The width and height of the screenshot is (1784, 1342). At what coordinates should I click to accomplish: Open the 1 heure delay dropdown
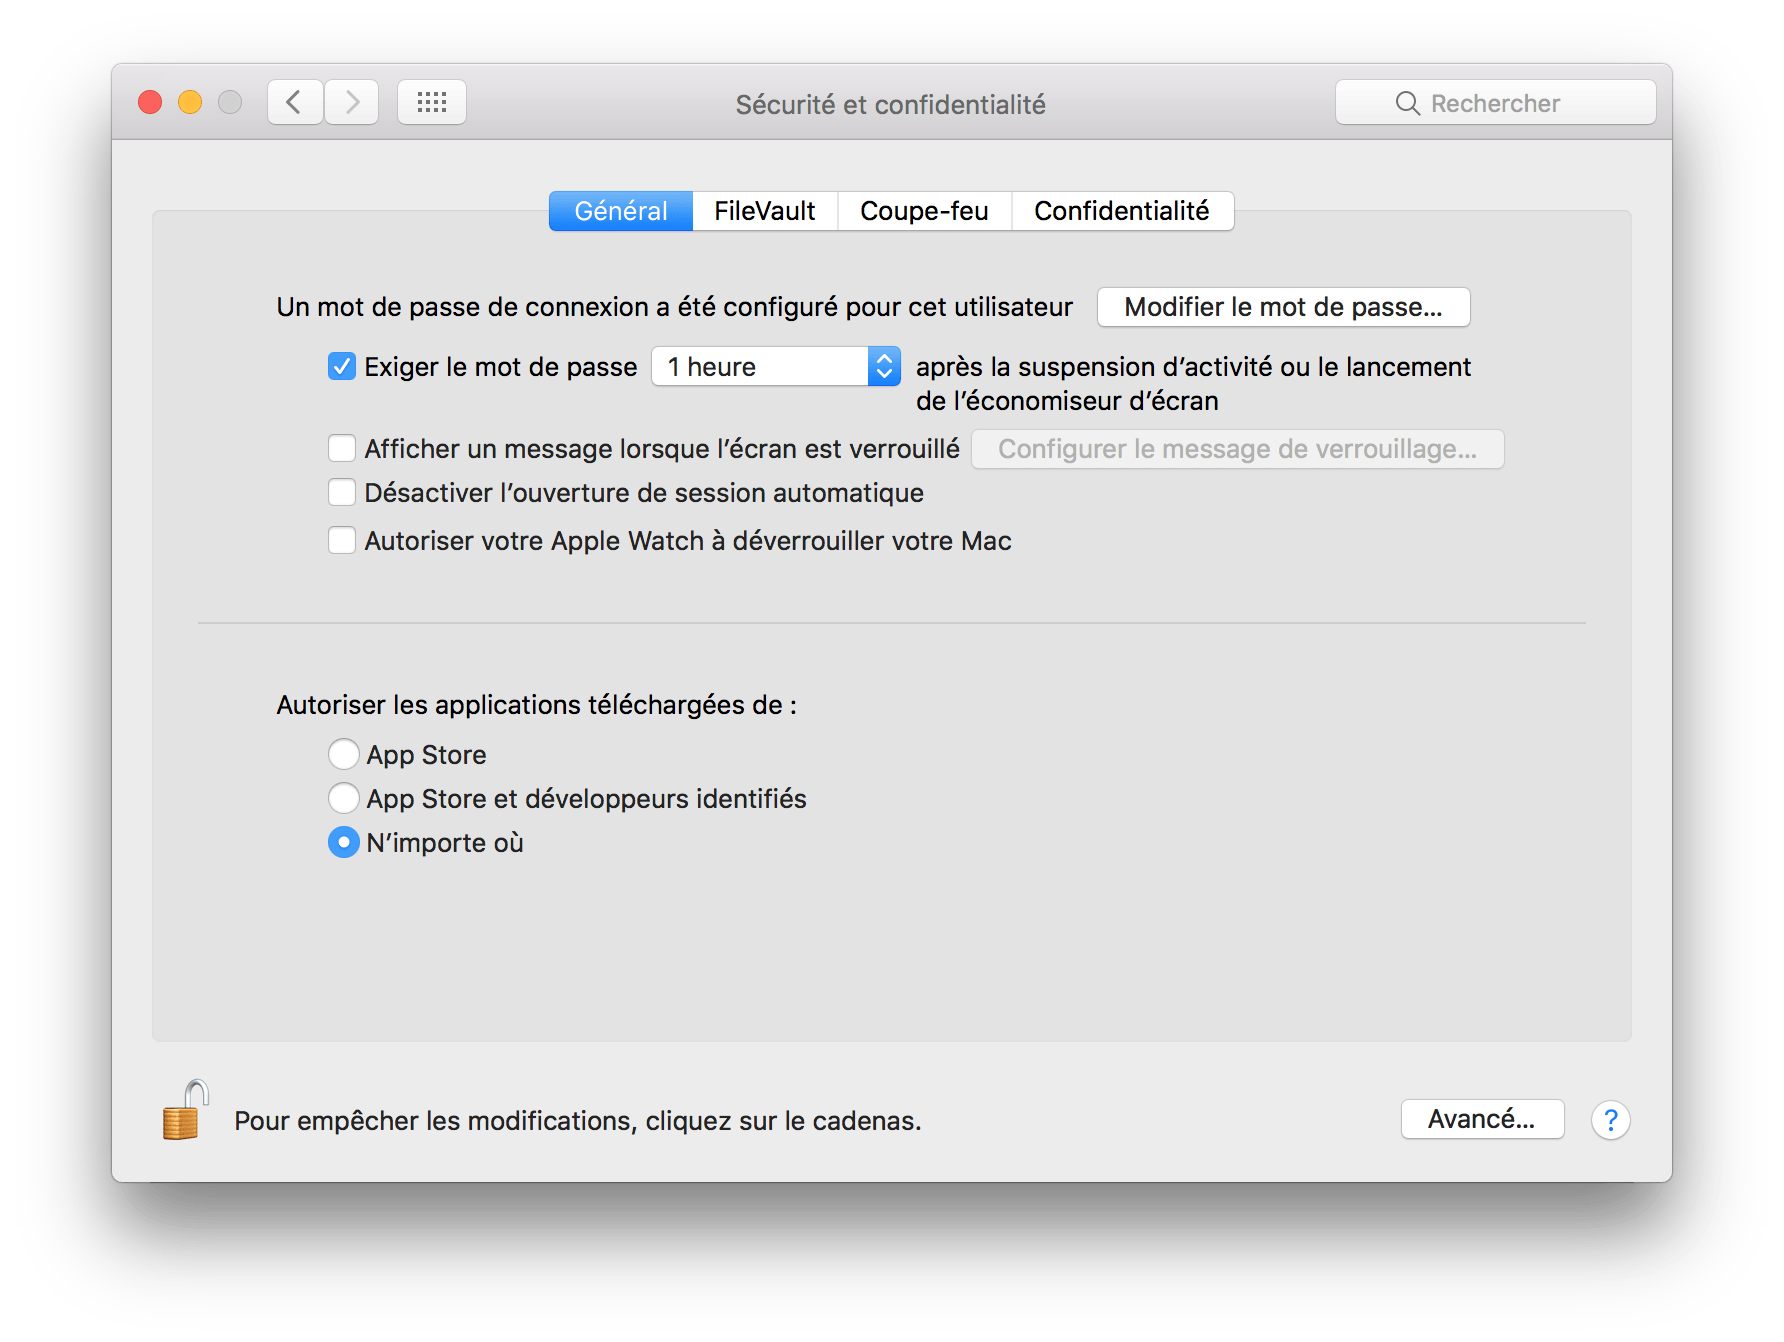776,367
